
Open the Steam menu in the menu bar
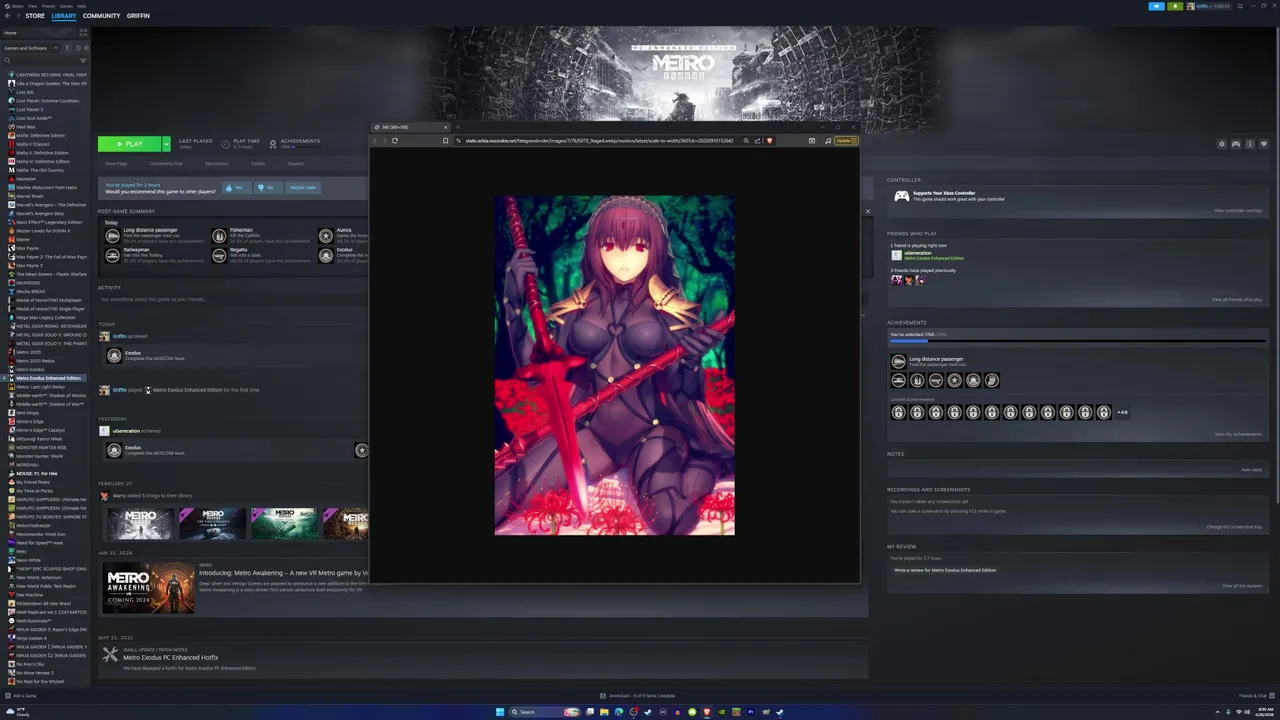click(x=19, y=5)
